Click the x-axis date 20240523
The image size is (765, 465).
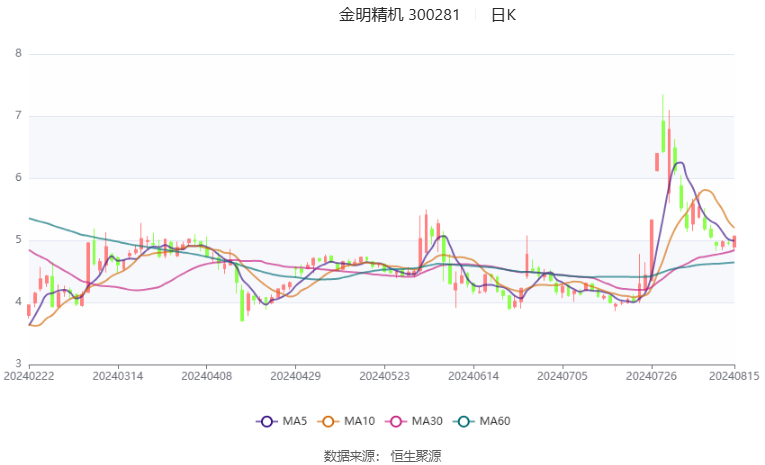pyautogui.click(x=384, y=376)
